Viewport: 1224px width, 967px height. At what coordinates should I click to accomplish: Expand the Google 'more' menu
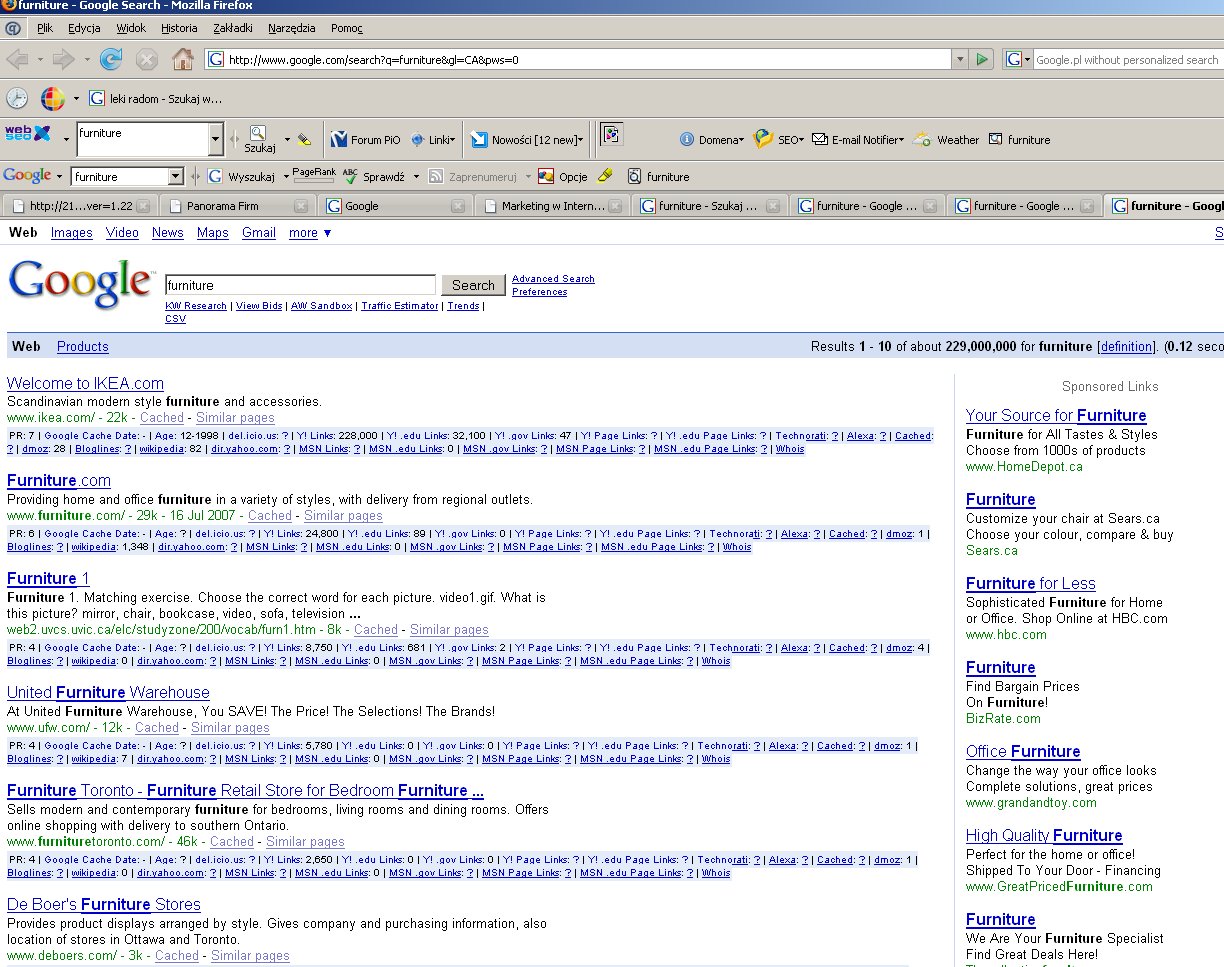point(310,233)
